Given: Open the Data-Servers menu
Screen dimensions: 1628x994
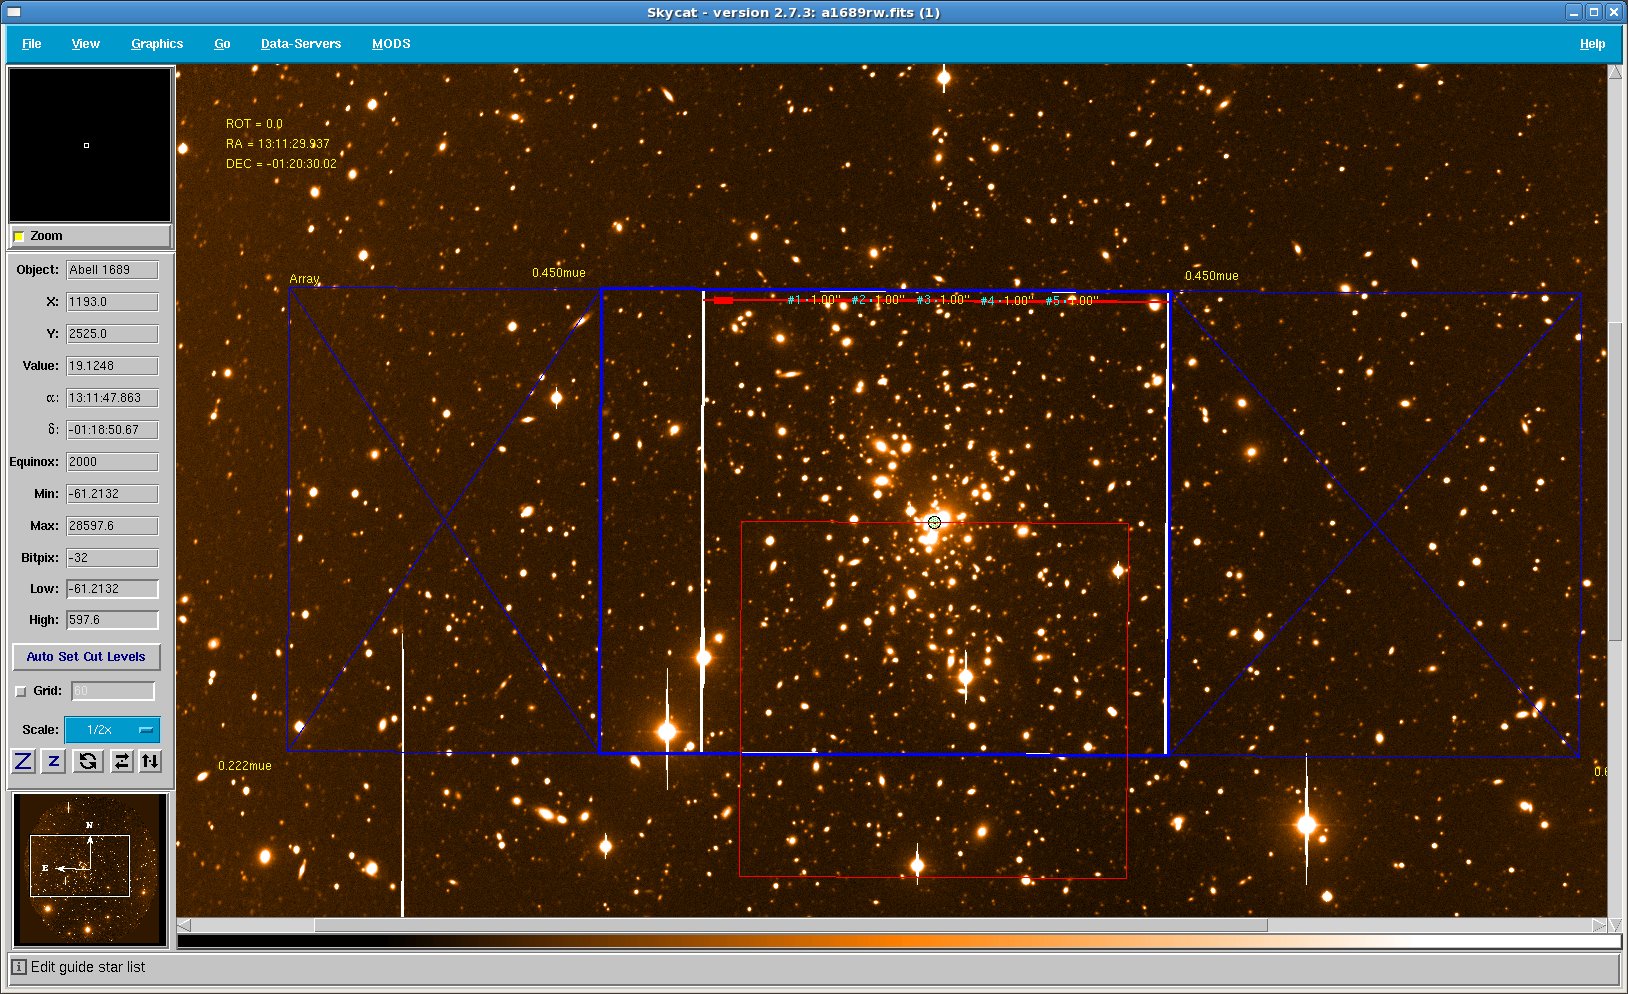Looking at the screenshot, I should coord(300,44).
